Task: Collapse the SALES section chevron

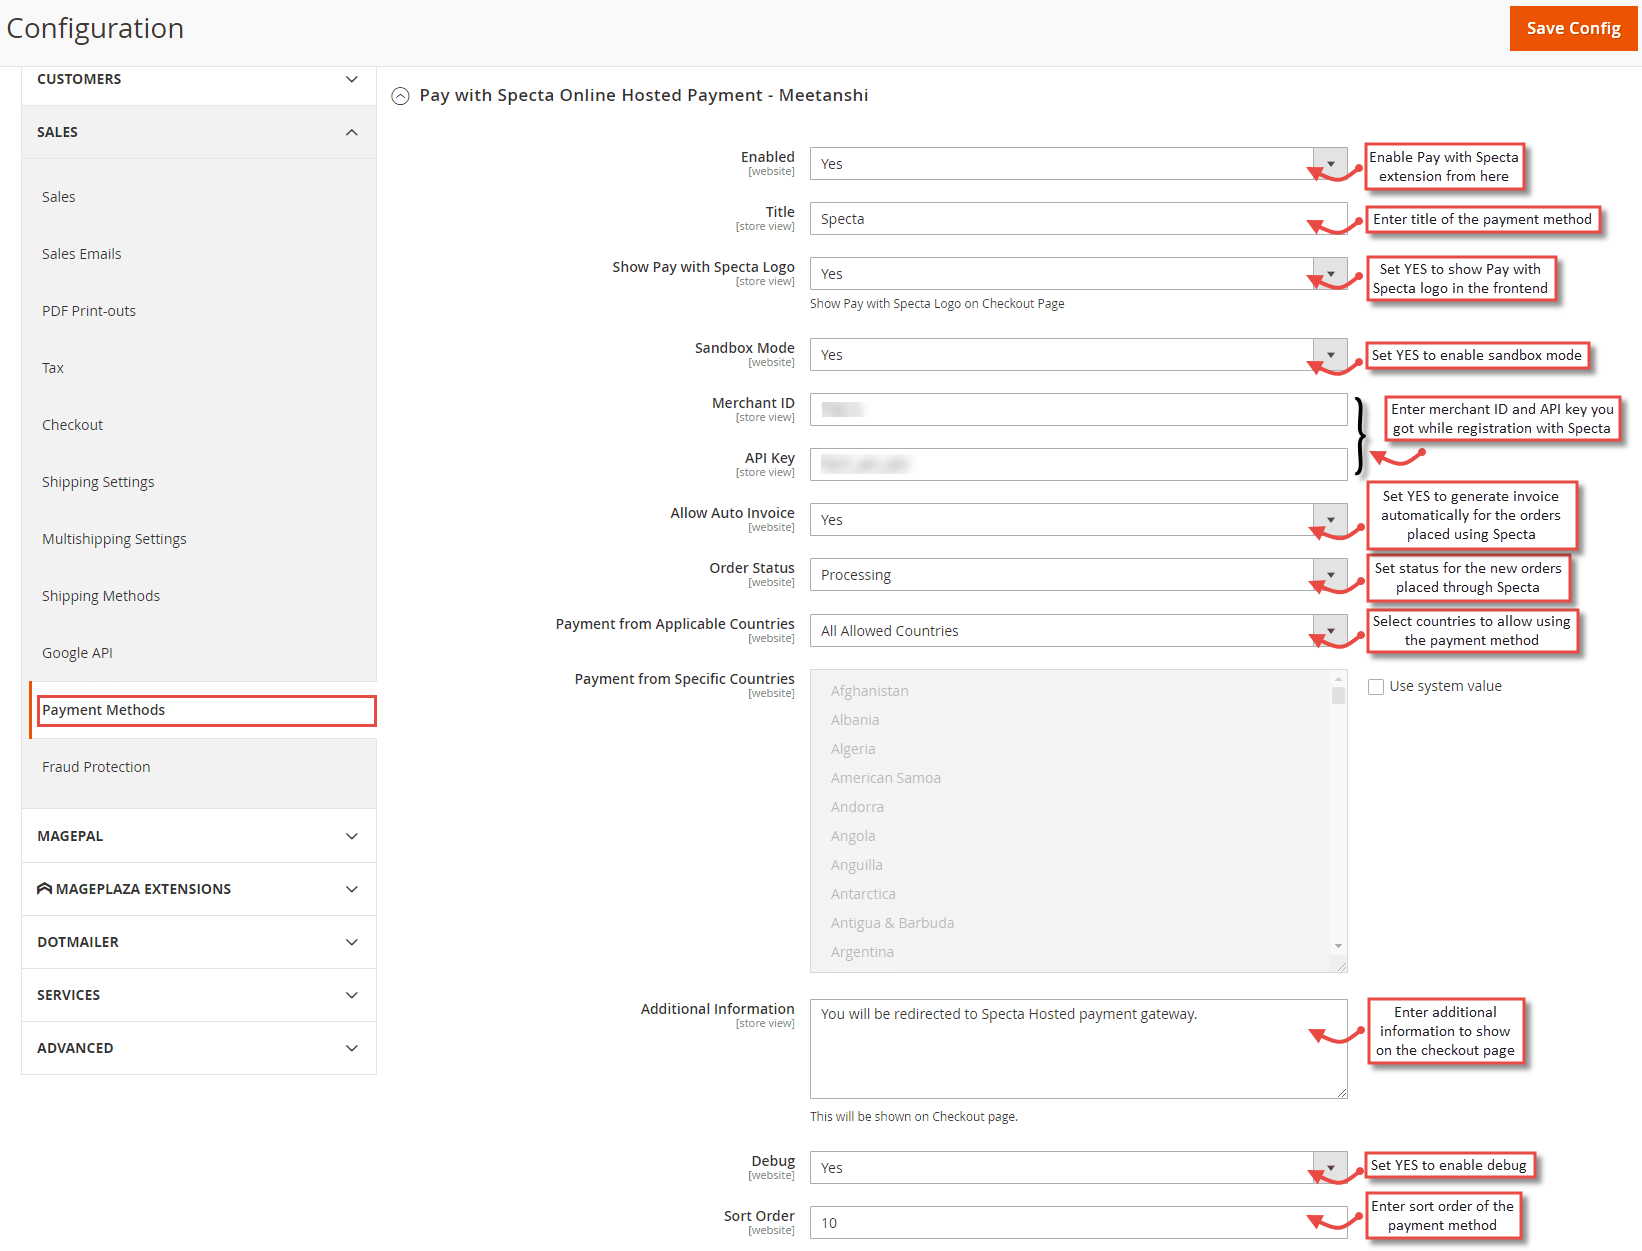Action: (352, 131)
